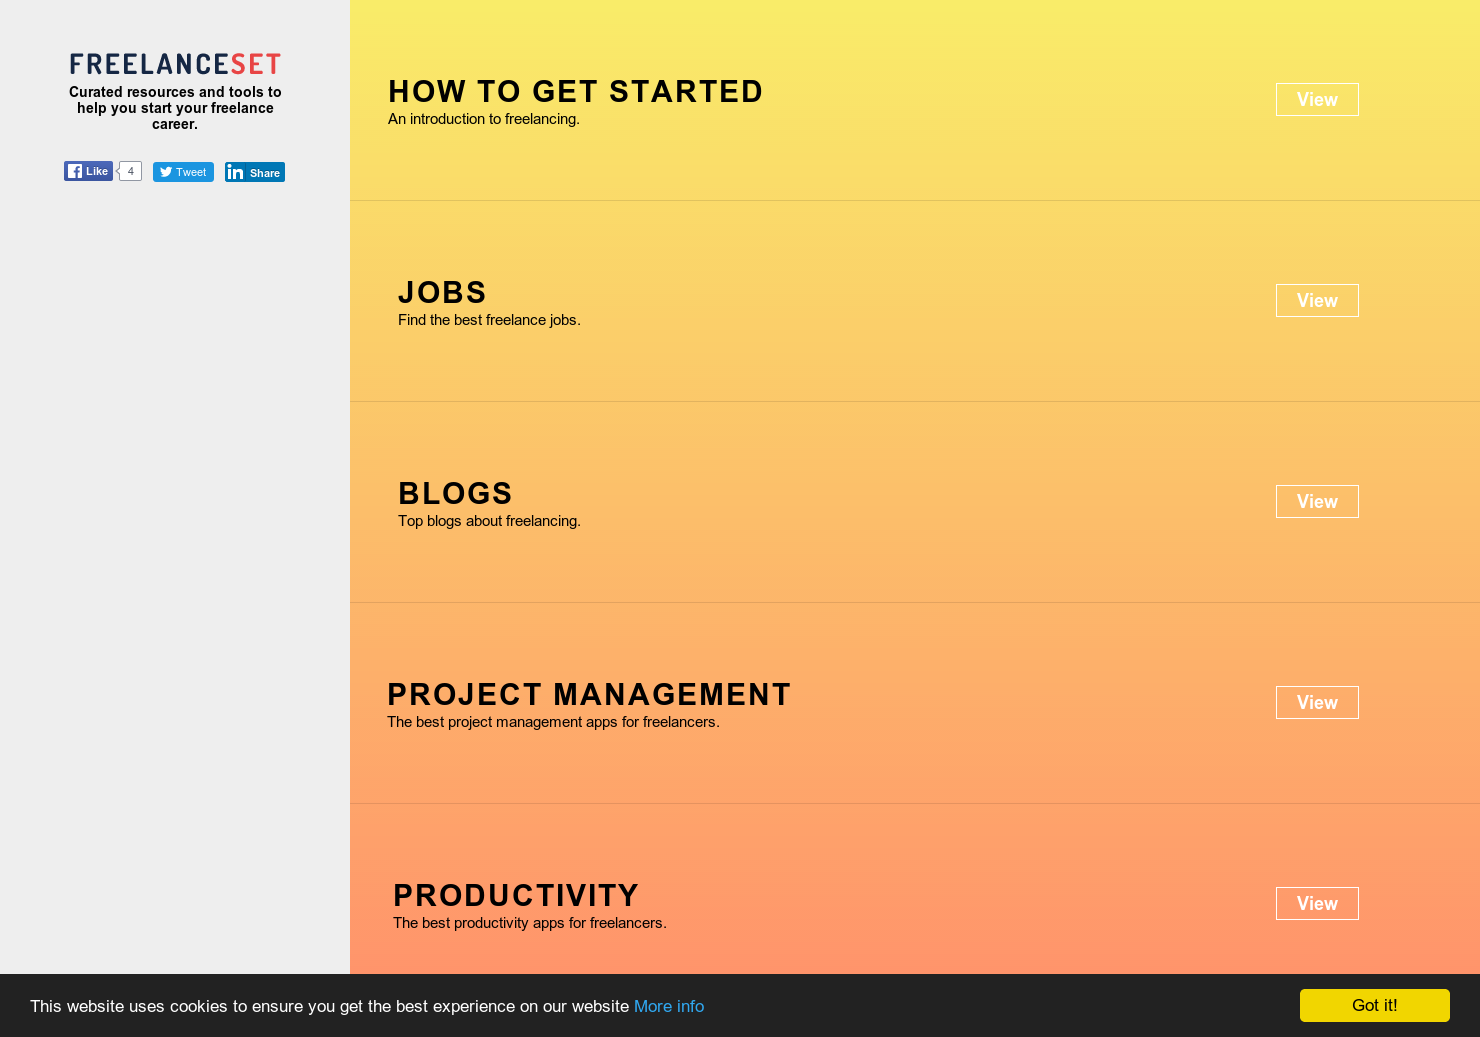
Task: Select the JOBS heading
Action: [442, 292]
